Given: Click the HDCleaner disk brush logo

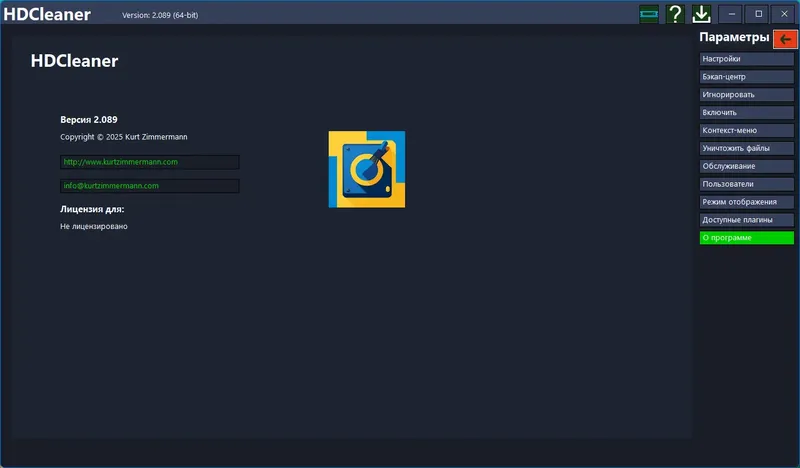Looking at the screenshot, I should 366,169.
